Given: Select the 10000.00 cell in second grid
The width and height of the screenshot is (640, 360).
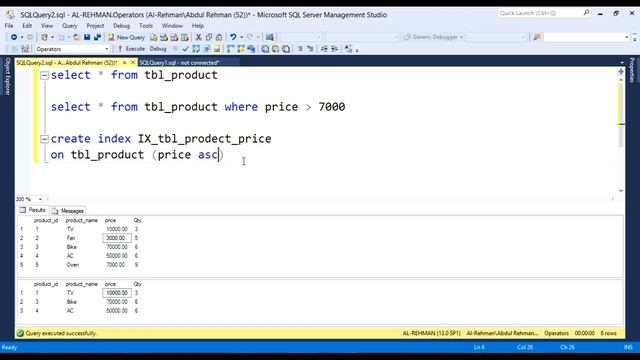Looking at the screenshot, I should pos(117,293).
